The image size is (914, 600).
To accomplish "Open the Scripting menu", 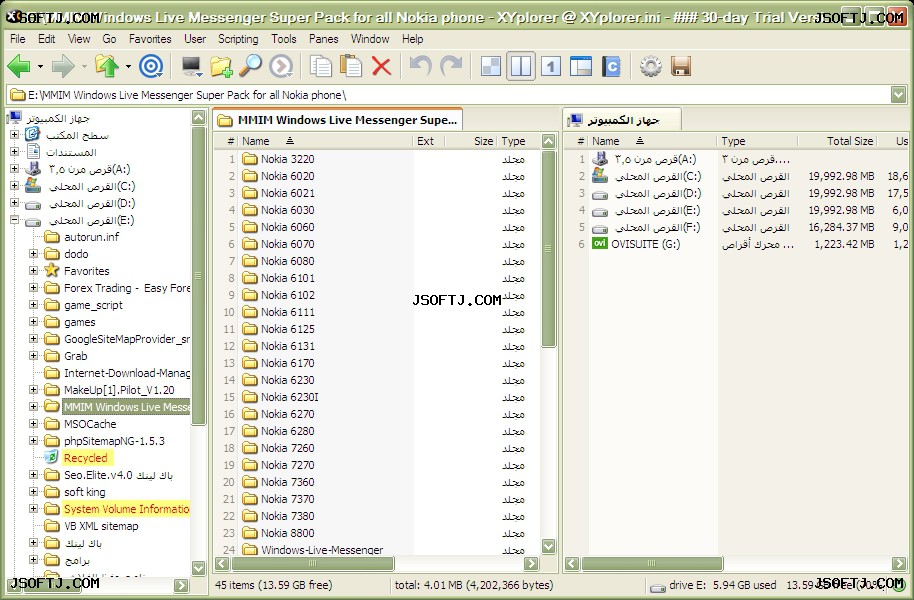I will (238, 39).
